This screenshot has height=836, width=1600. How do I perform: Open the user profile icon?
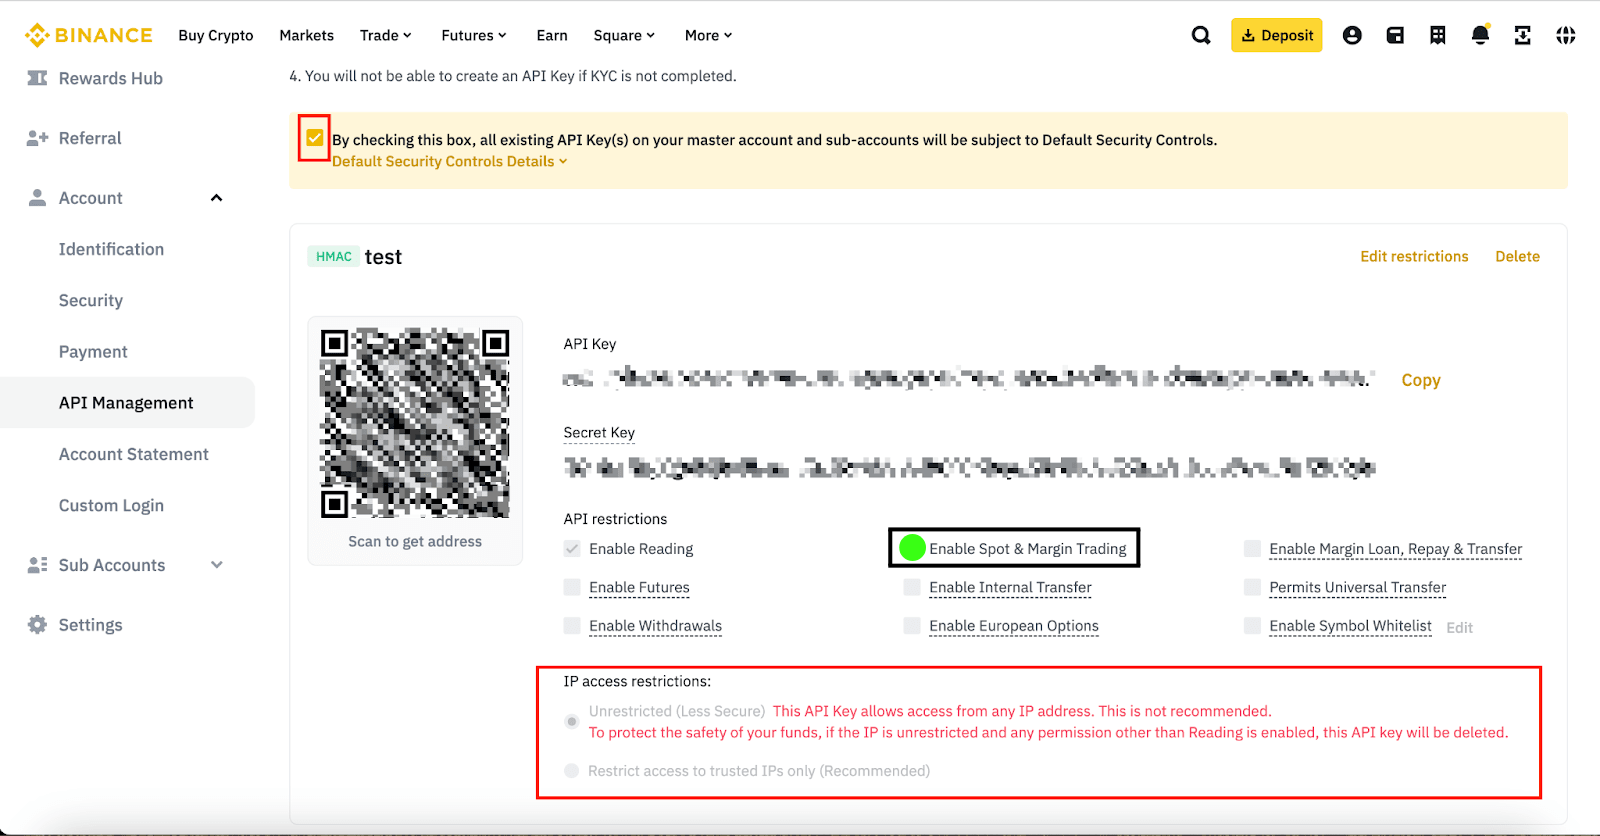[1352, 35]
